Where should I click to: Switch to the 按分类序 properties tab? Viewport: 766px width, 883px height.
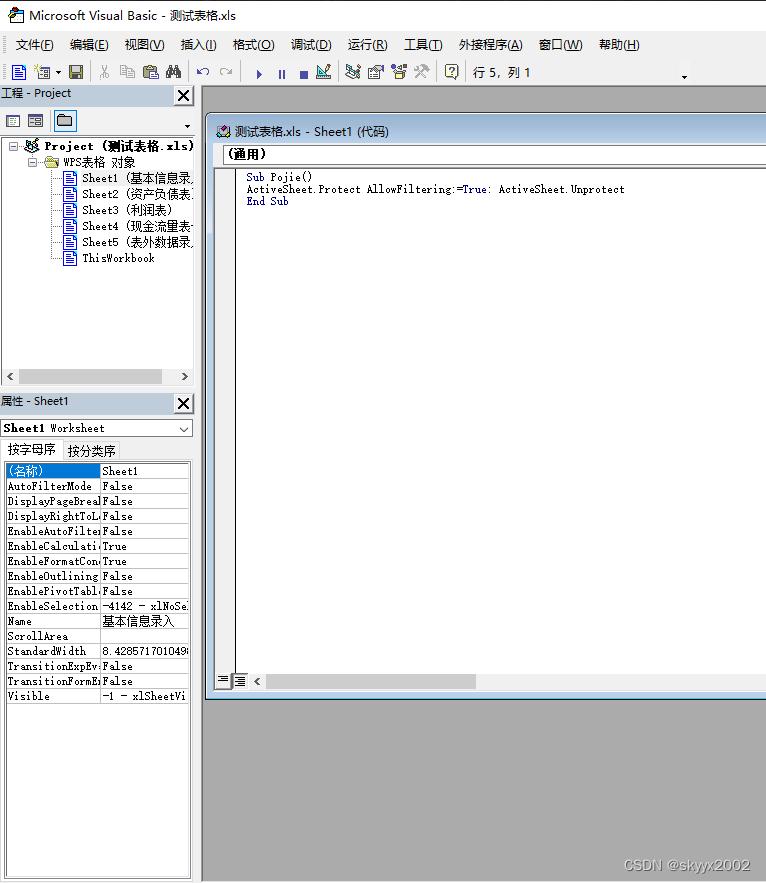[x=91, y=450]
